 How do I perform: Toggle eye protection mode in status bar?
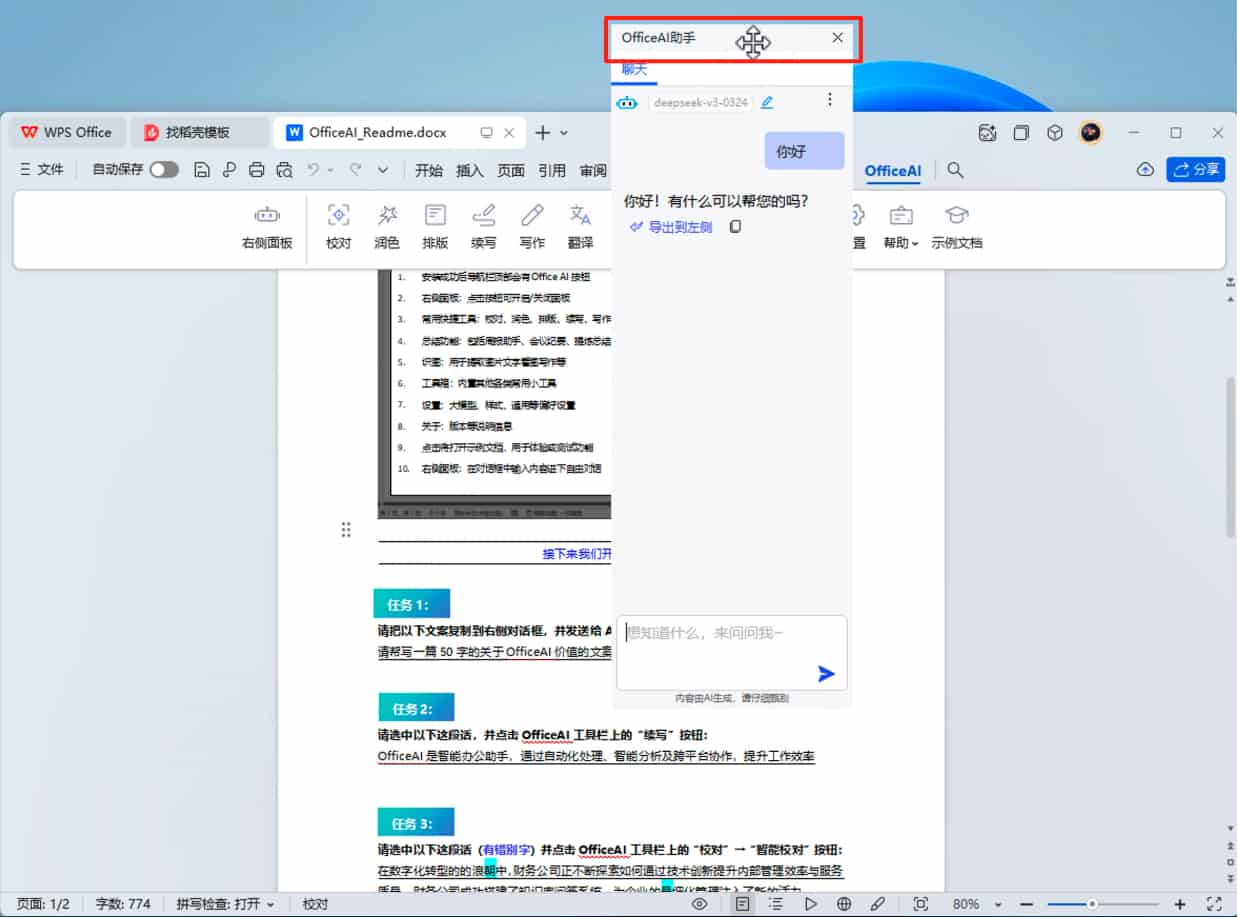tap(699, 904)
